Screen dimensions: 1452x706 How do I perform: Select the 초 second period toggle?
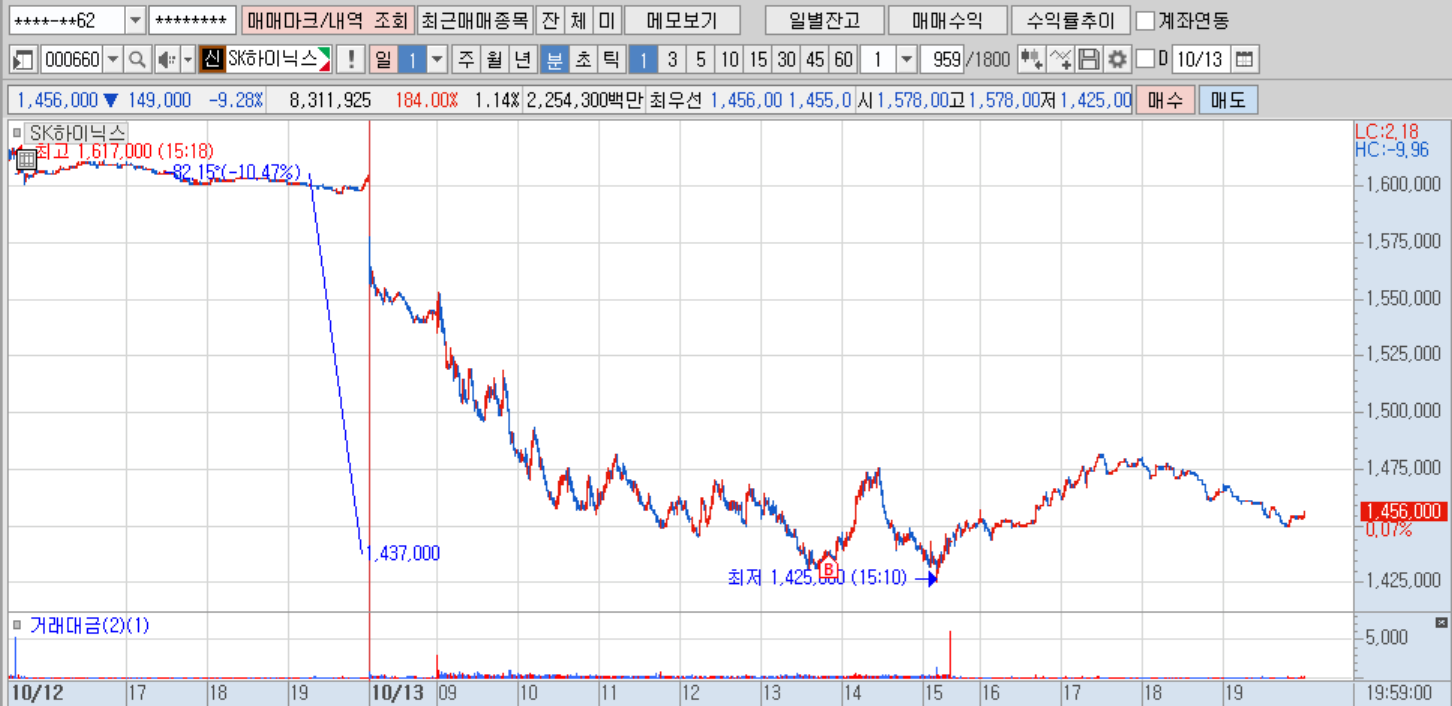pos(582,60)
